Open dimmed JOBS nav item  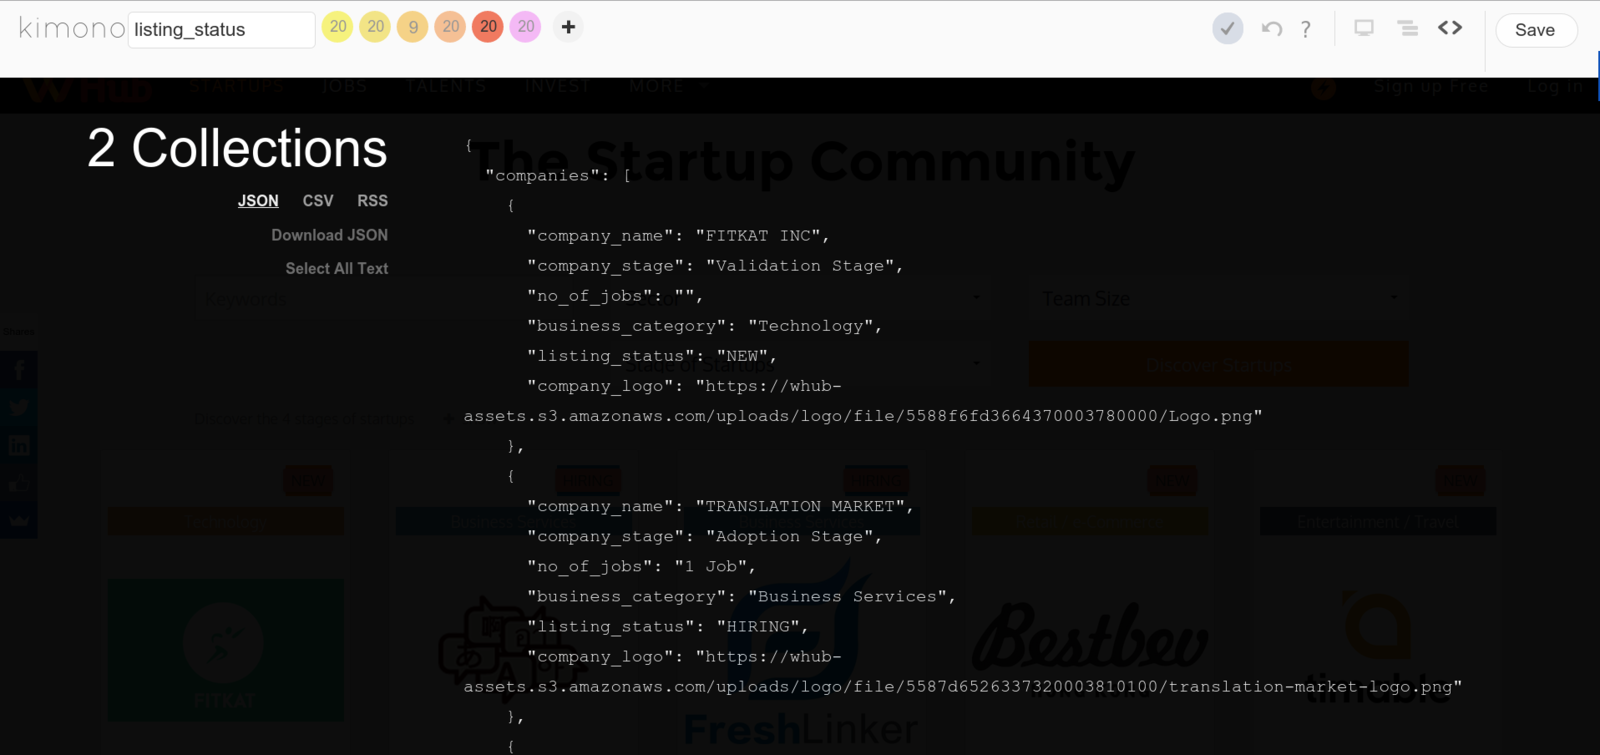click(x=345, y=87)
